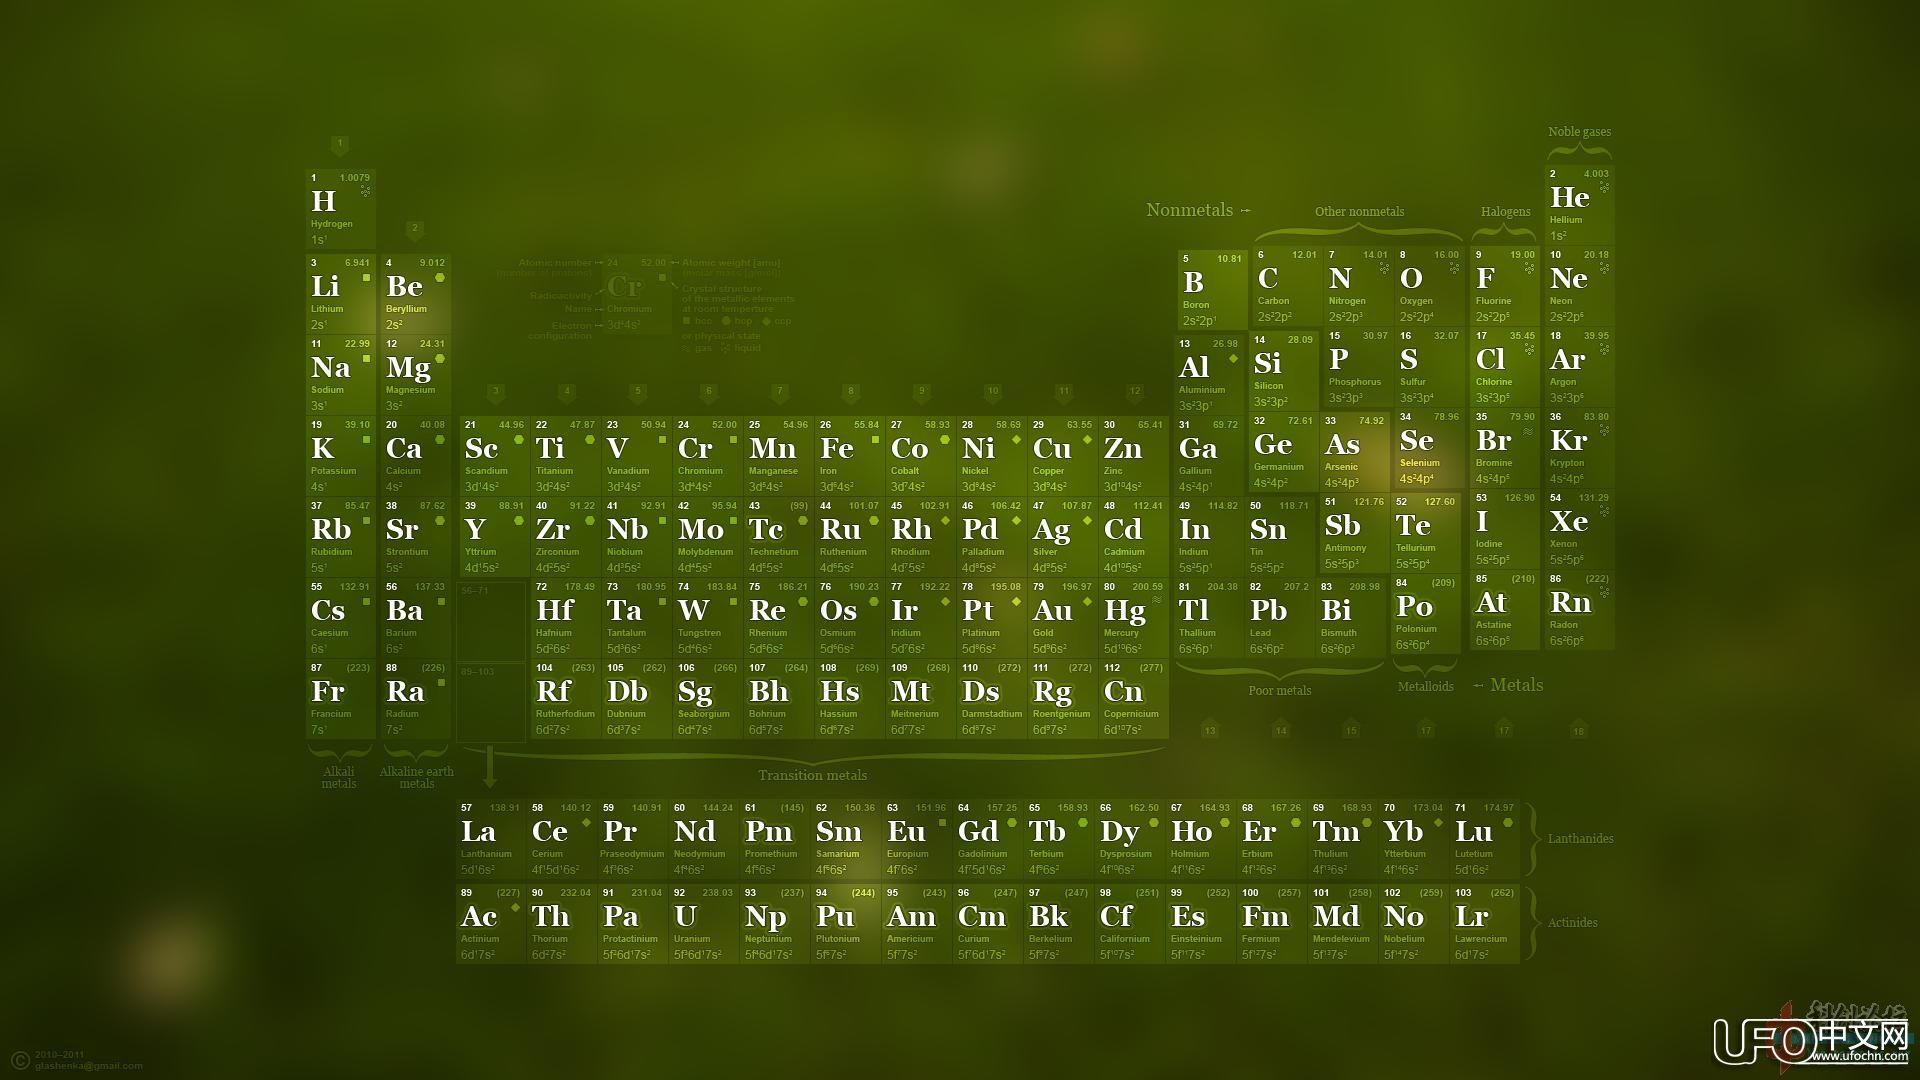1920x1080 pixels.
Task: Click the group 13 marker below Thallium
Action: [x=1209, y=730]
